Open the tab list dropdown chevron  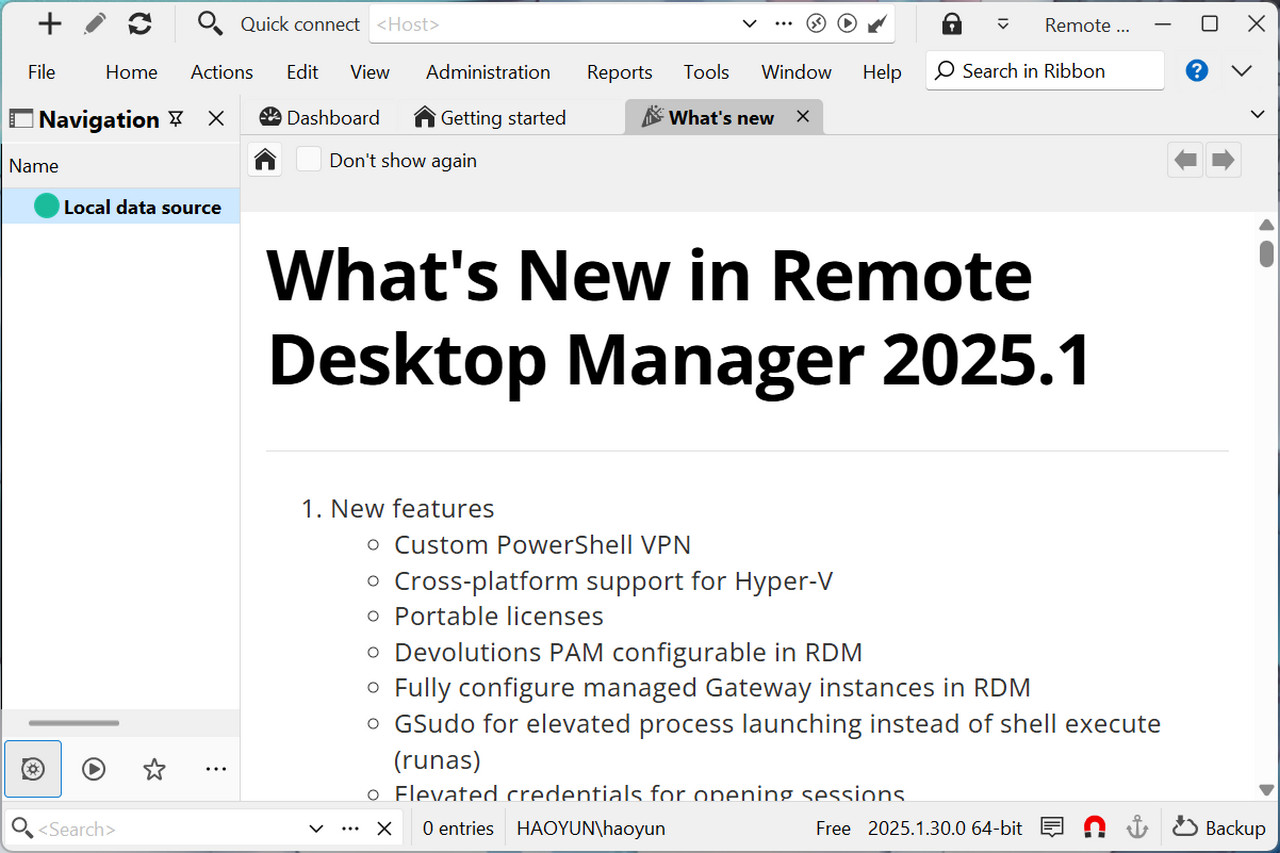(1258, 115)
